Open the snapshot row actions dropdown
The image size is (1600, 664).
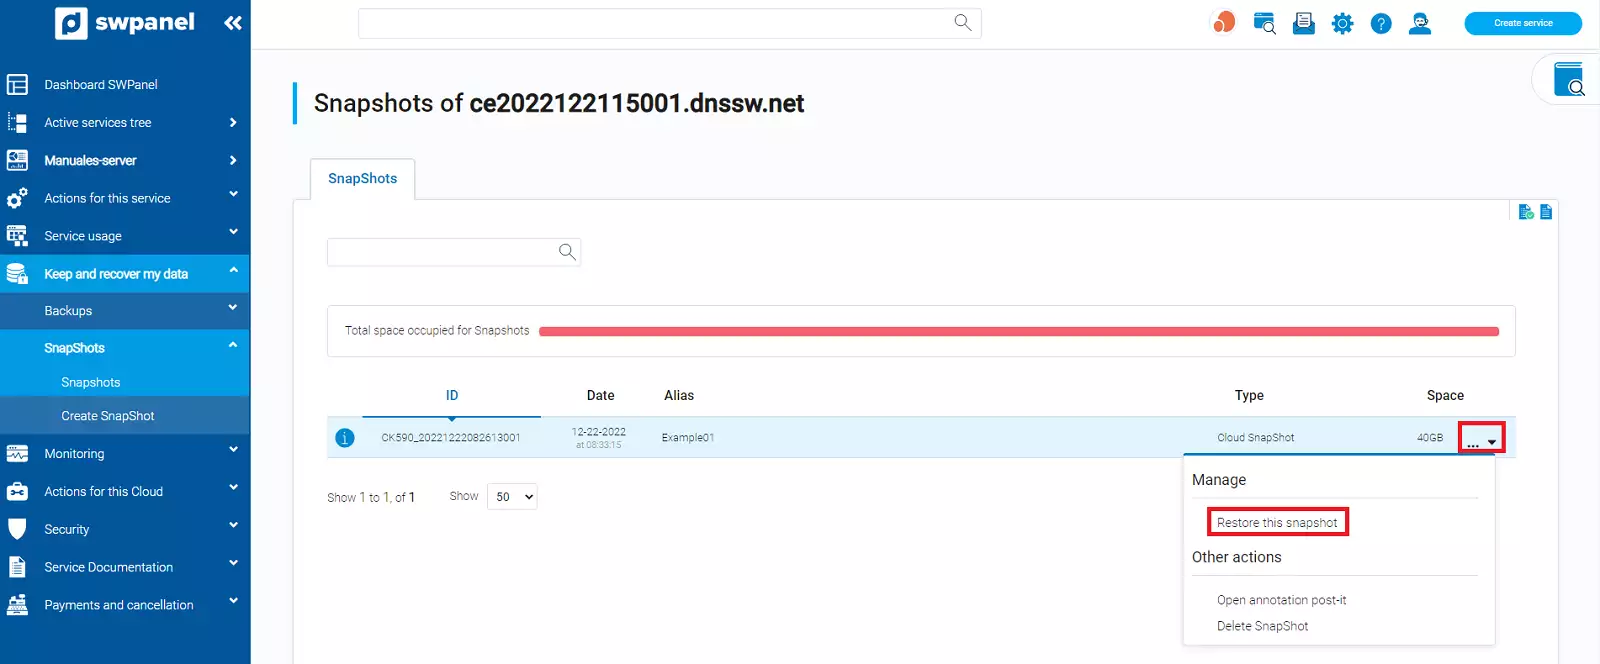[x=1481, y=439]
